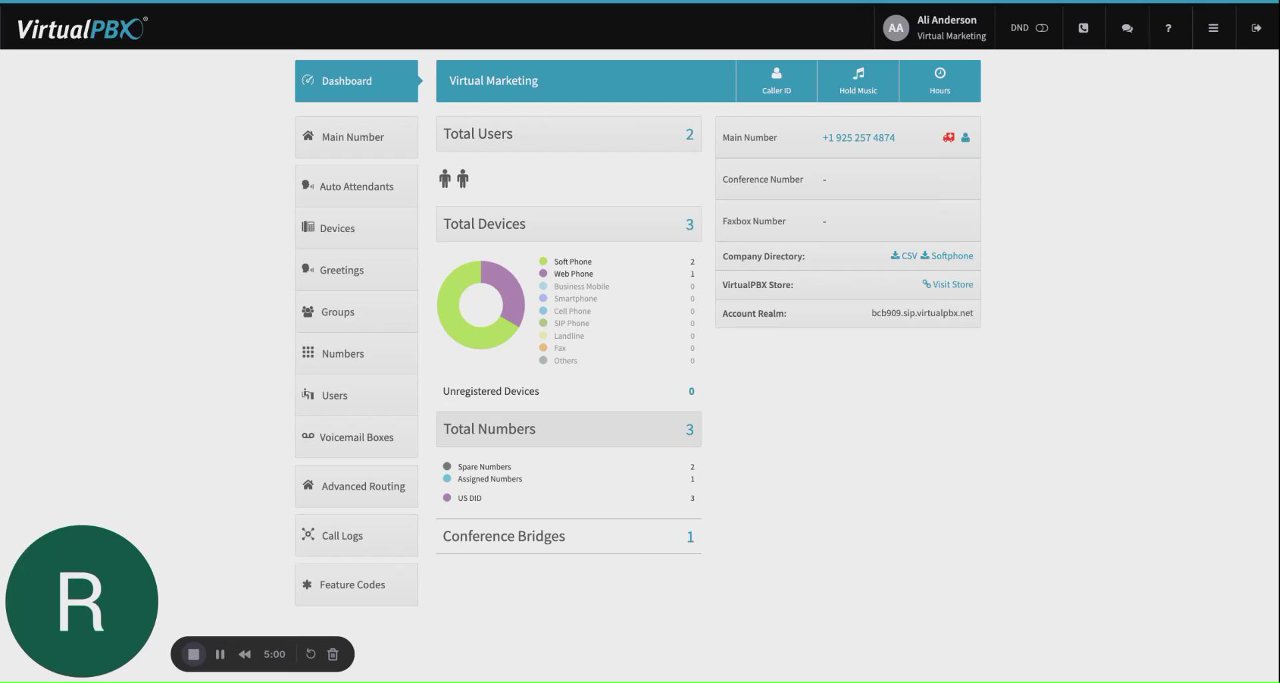
Task: Open Feature Codes section
Action: (356, 584)
